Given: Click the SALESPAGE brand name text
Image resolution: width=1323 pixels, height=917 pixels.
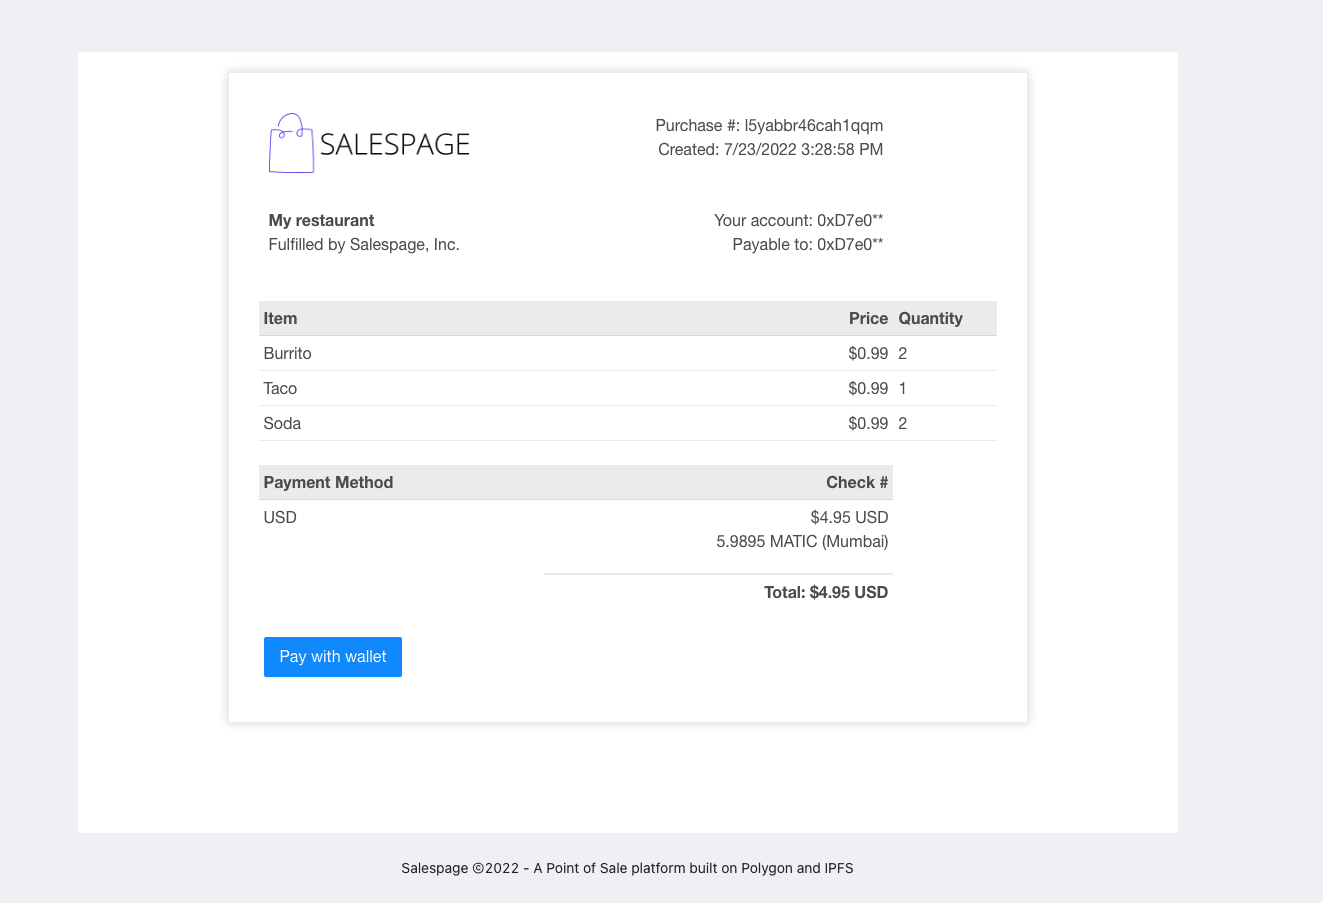Looking at the screenshot, I should [x=395, y=145].
